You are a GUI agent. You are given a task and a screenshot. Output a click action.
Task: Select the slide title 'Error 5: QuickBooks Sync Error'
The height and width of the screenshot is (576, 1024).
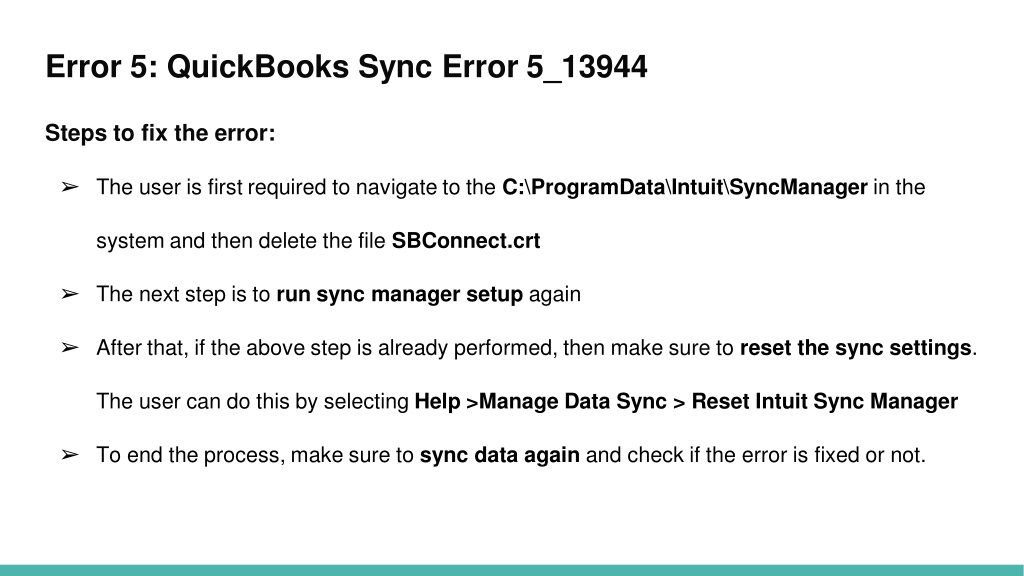pyautogui.click(x=282, y=67)
